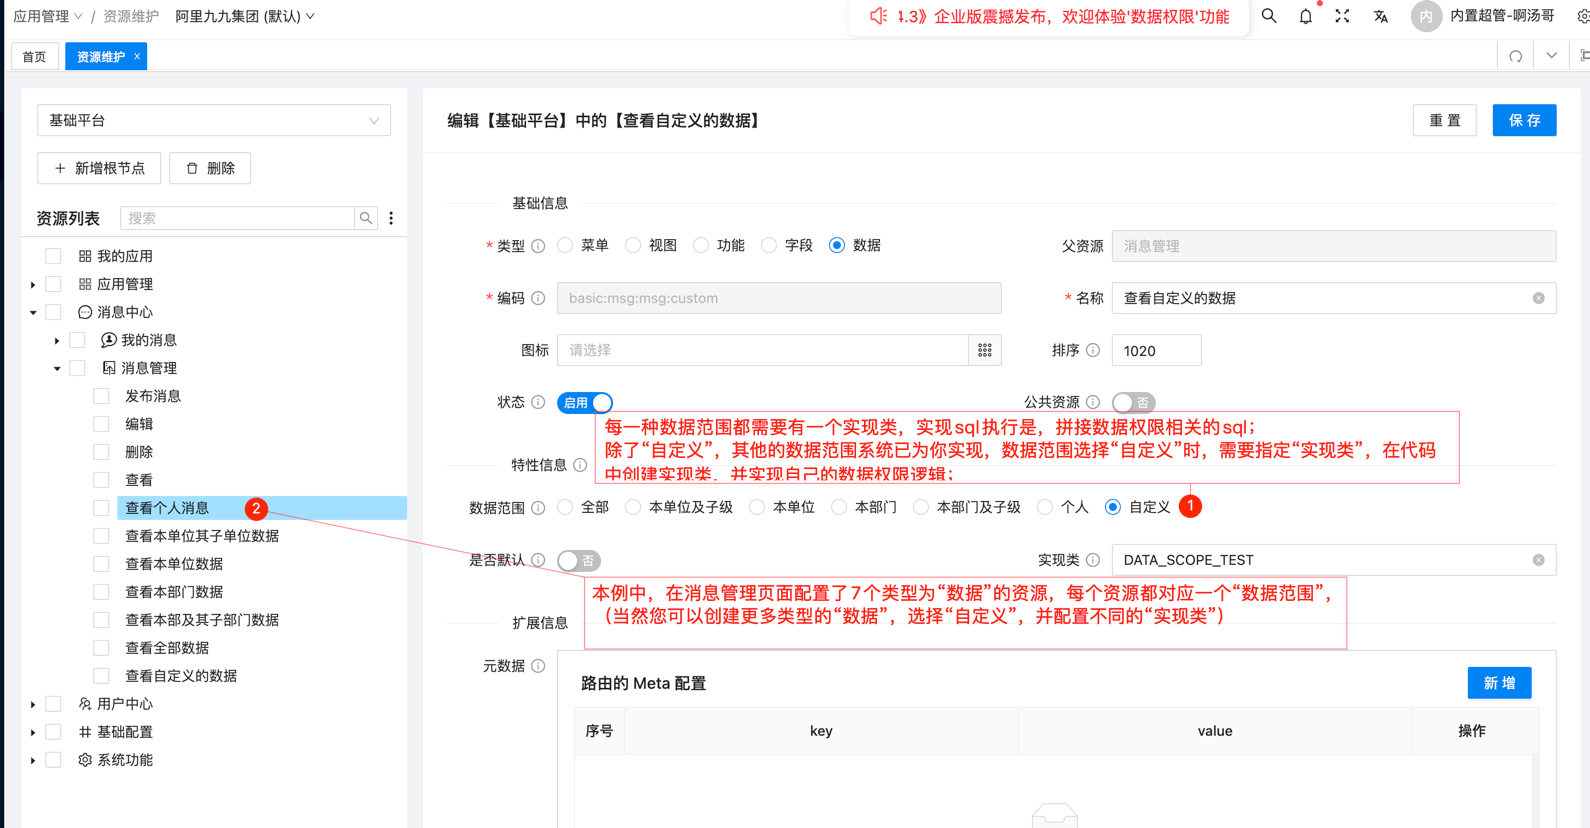Click the 新增根节点 button

(99, 168)
